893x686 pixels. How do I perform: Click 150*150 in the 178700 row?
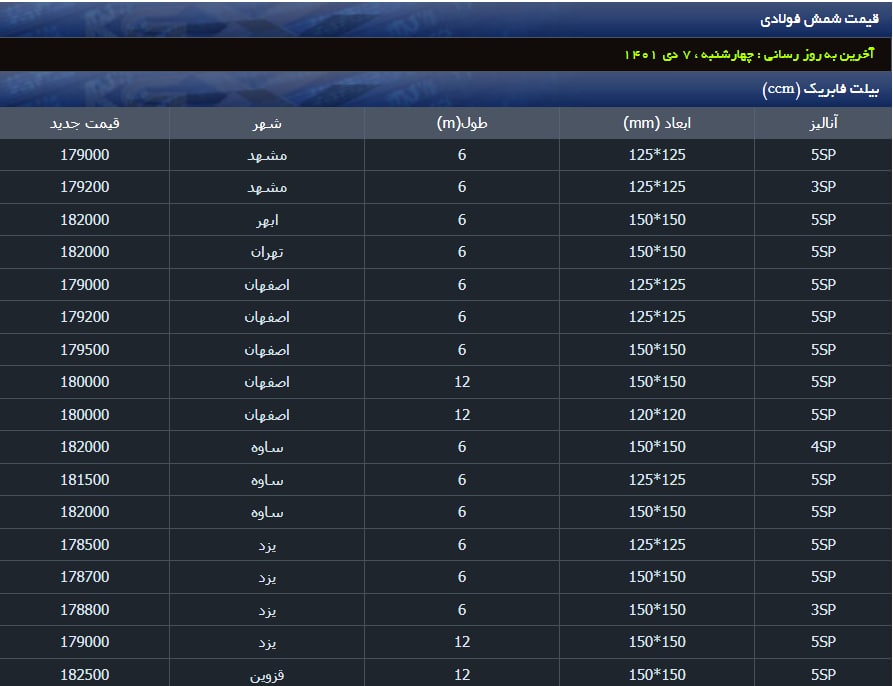tap(657, 576)
